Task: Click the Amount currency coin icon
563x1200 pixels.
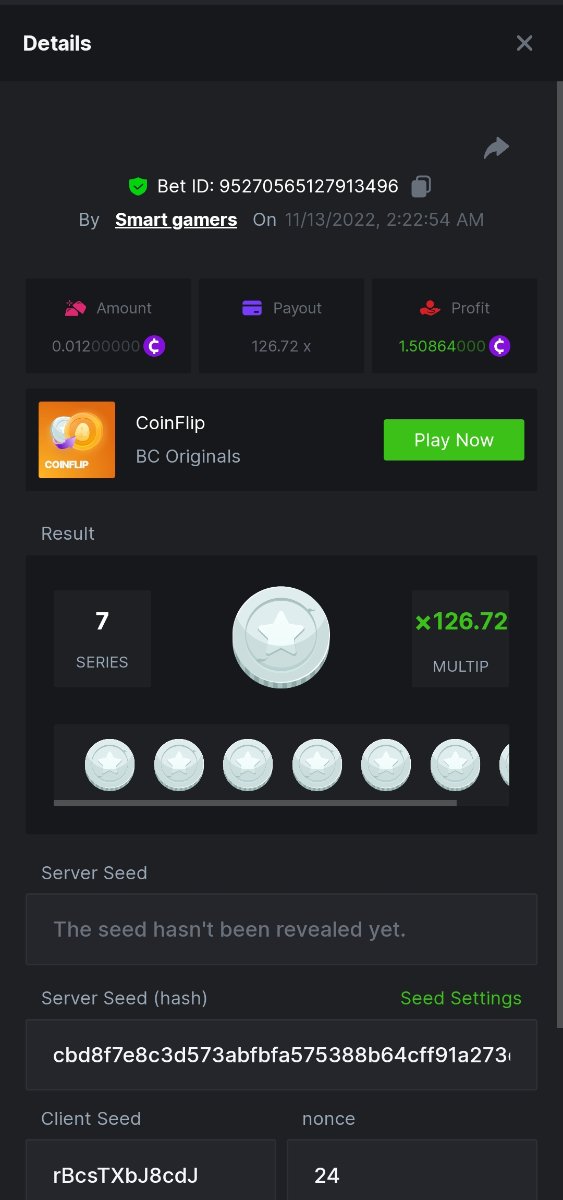Action: 154,346
